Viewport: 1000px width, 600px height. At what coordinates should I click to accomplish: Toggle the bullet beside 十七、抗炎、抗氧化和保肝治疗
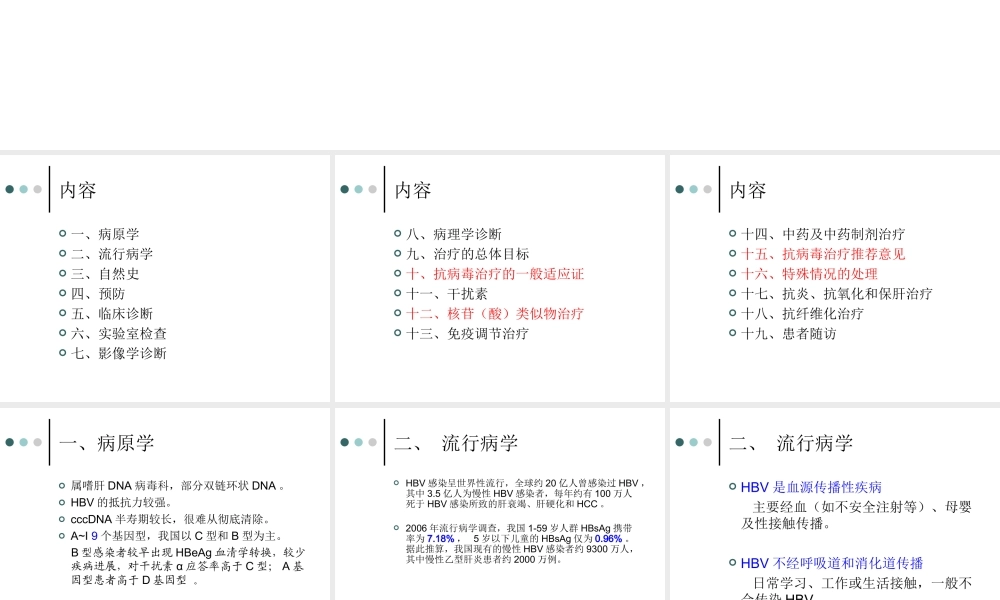pos(732,294)
